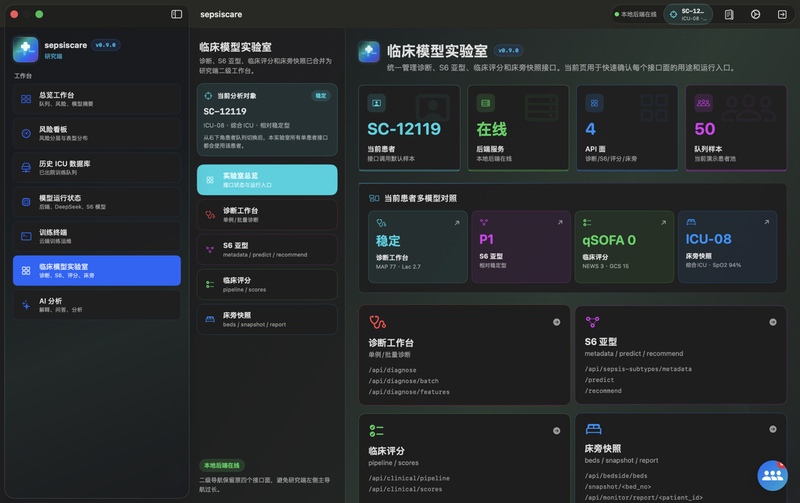Open 训练终端 in the sidebar
The height and width of the screenshot is (503, 800).
(97, 236)
